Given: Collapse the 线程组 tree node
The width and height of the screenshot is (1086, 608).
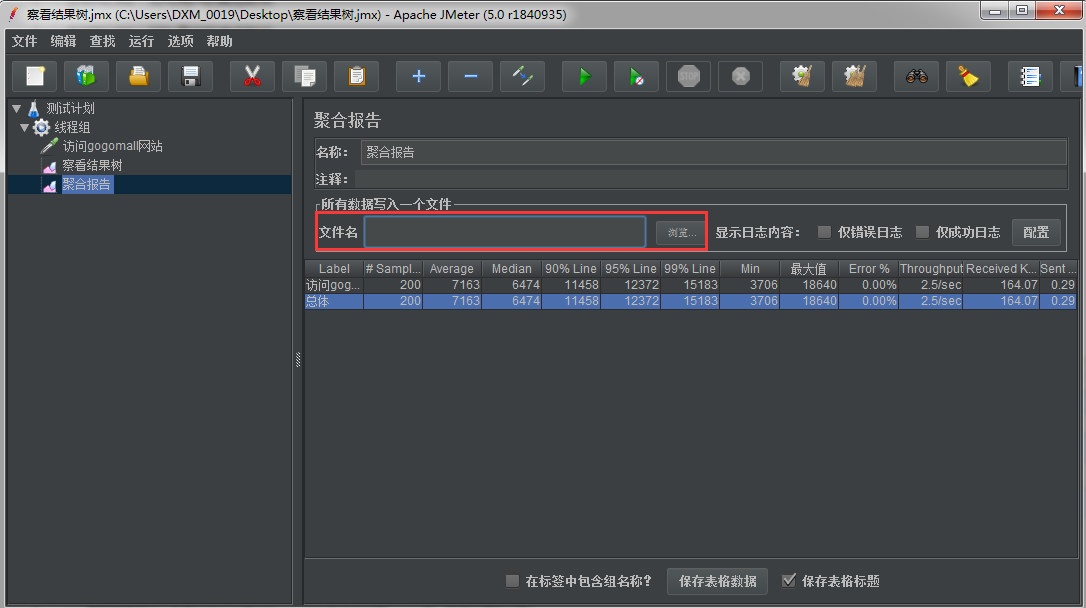Looking at the screenshot, I should pos(25,127).
